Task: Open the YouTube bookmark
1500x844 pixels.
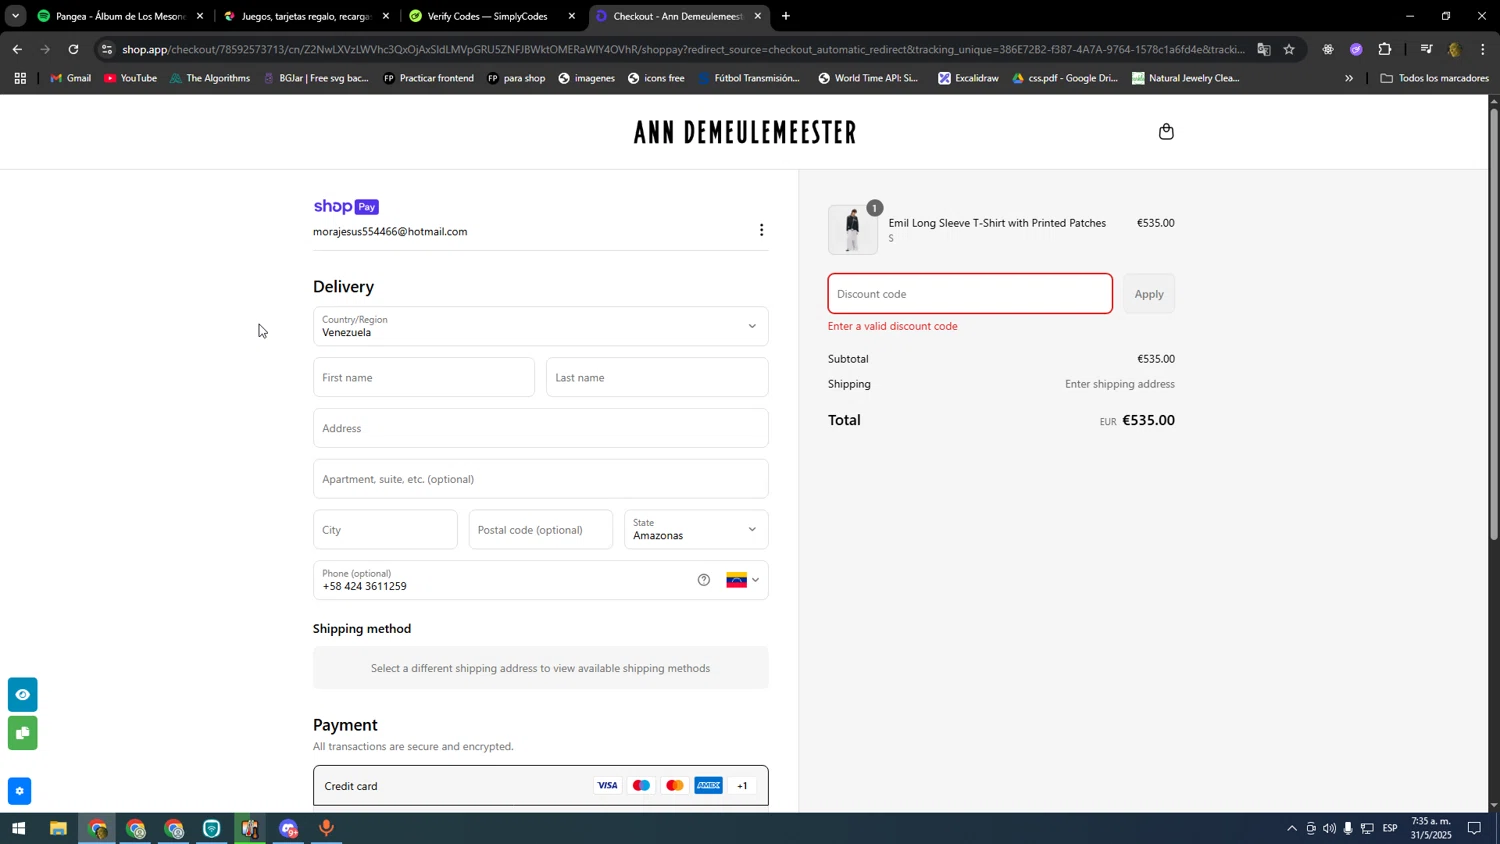Action: pos(130,78)
